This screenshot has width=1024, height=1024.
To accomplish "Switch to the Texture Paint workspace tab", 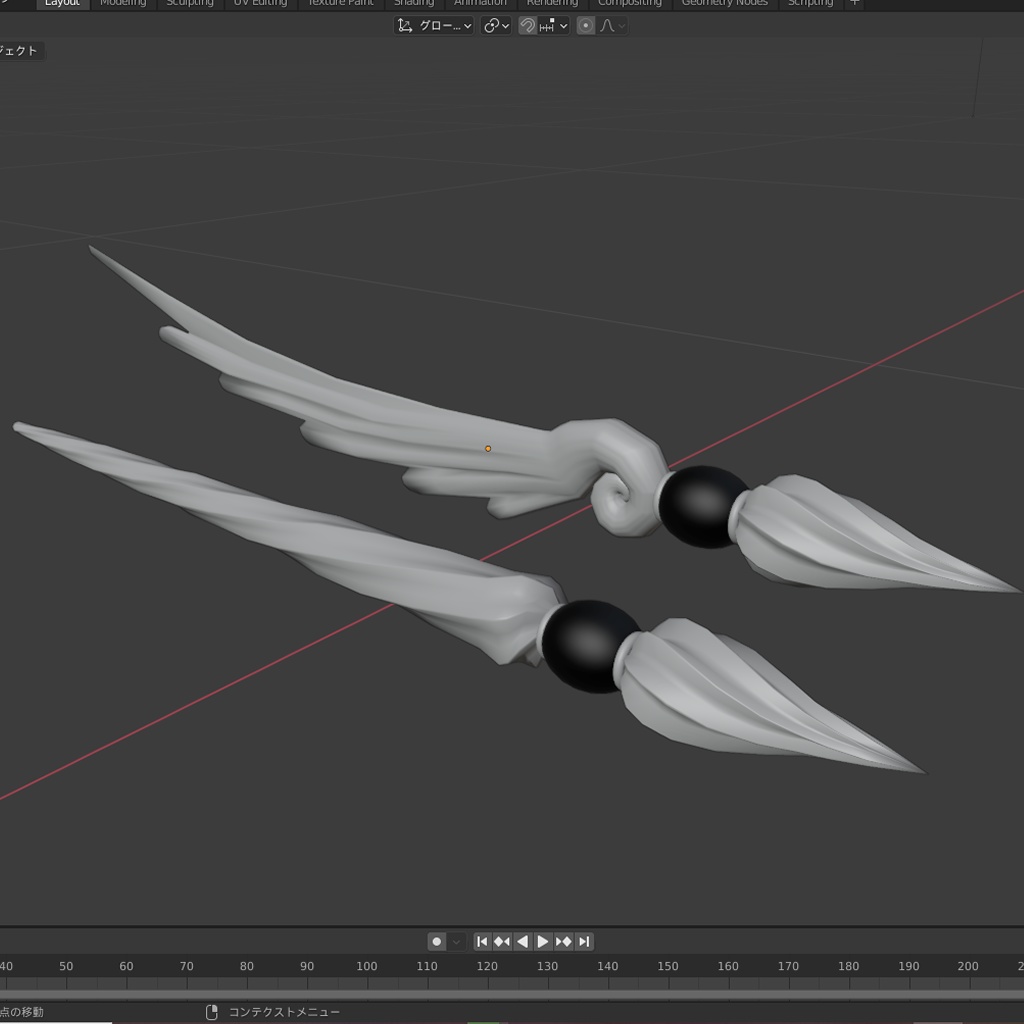I will tap(340, 3).
